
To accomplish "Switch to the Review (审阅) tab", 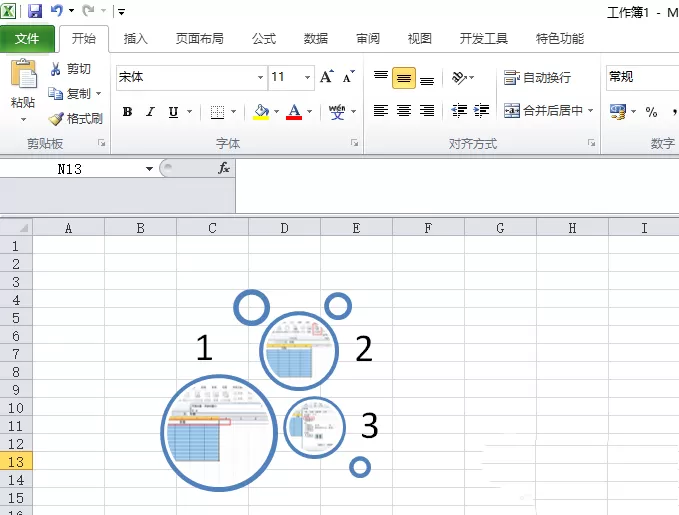I will point(368,39).
